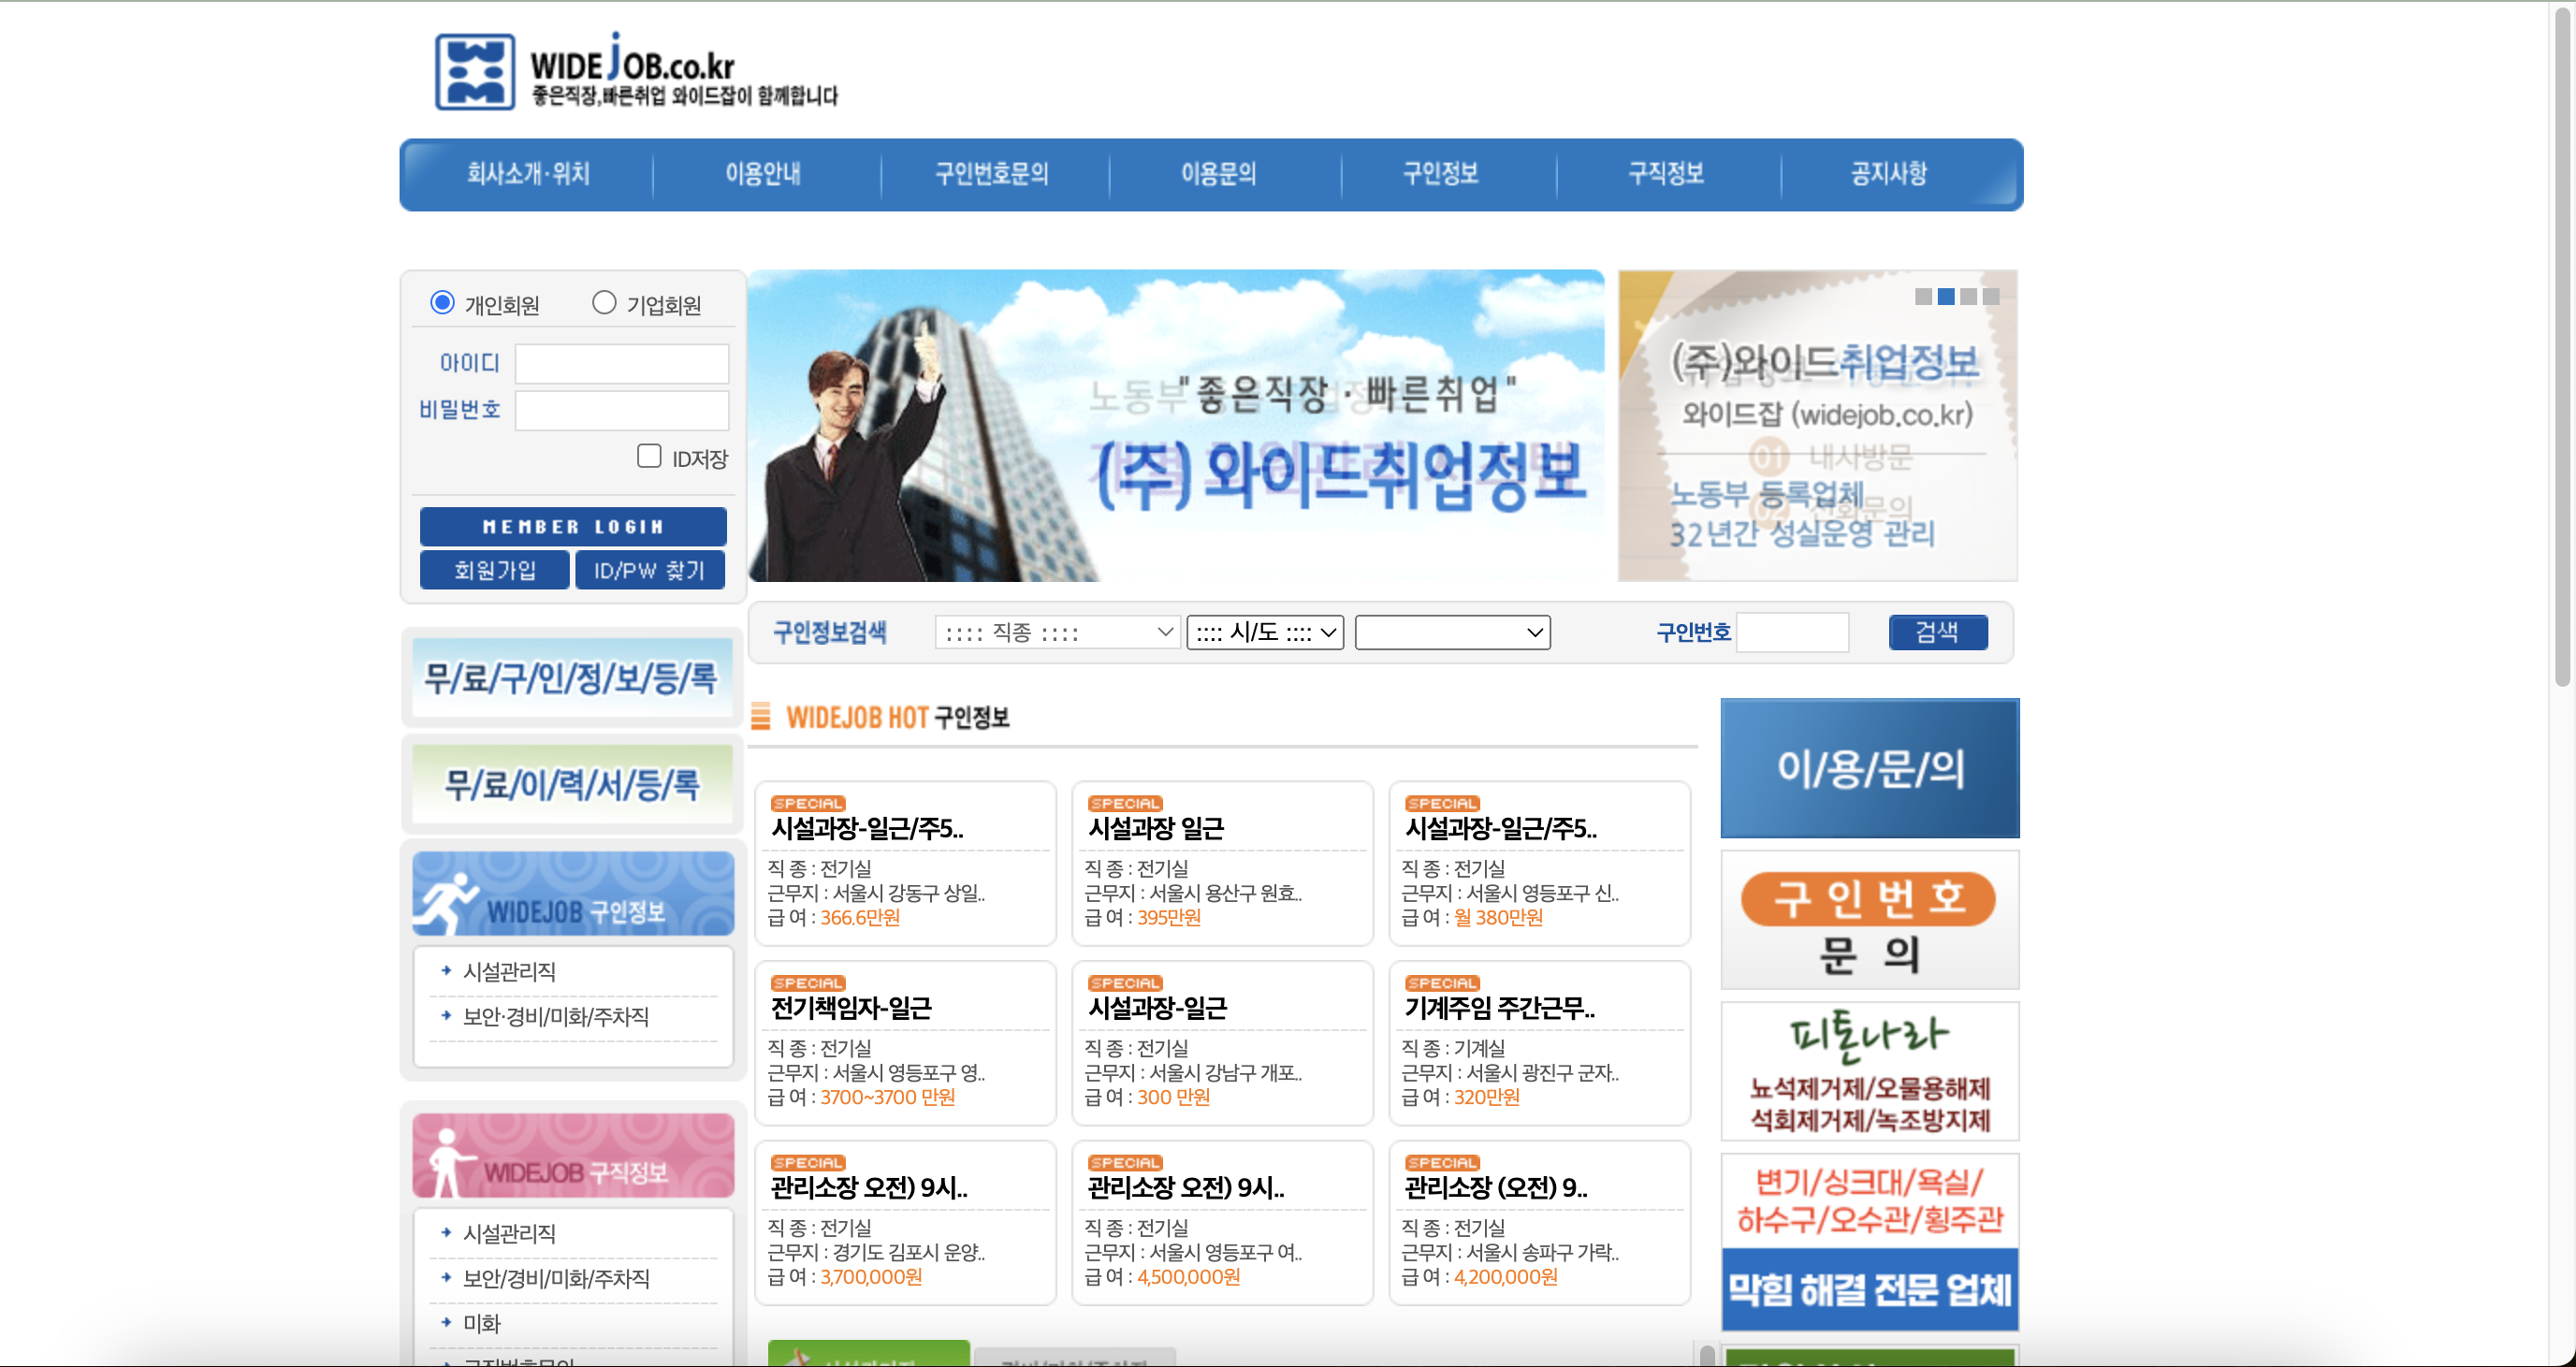The image size is (2576, 1367).
Task: Open 시설관리직 under WIDEJOB 구직정보
Action: pos(509,1233)
